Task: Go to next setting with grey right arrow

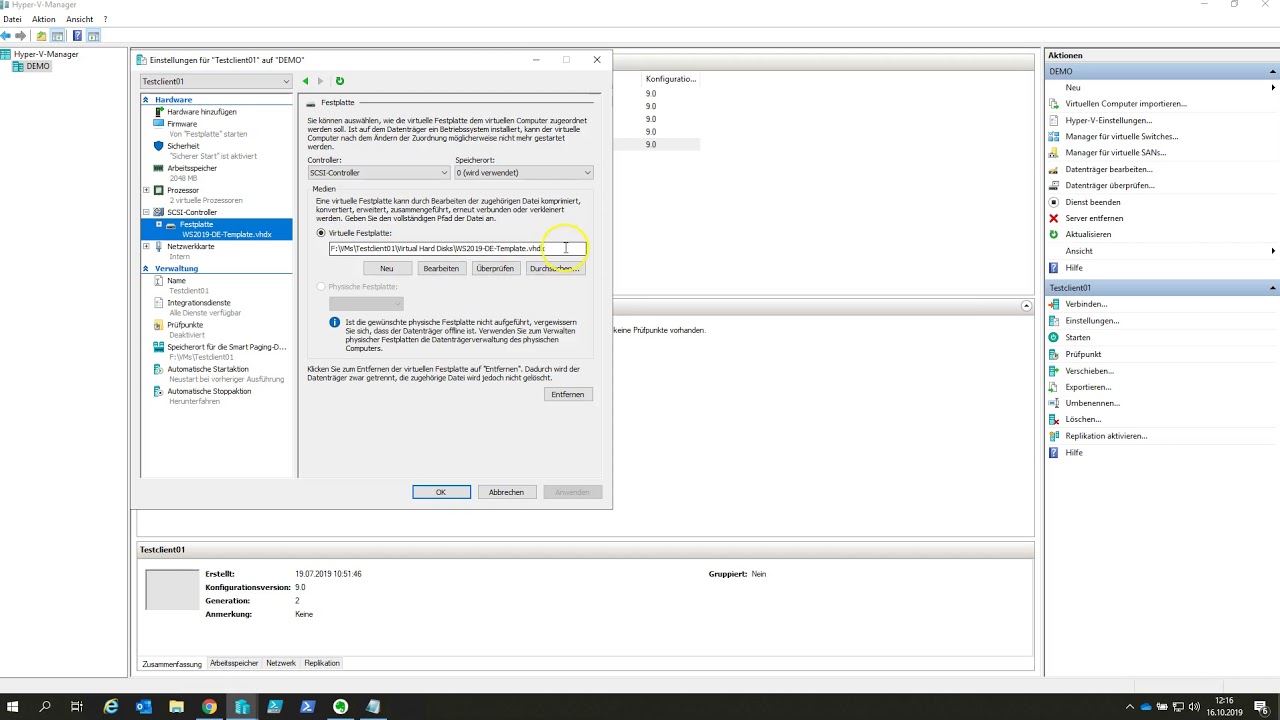Action: click(320, 81)
